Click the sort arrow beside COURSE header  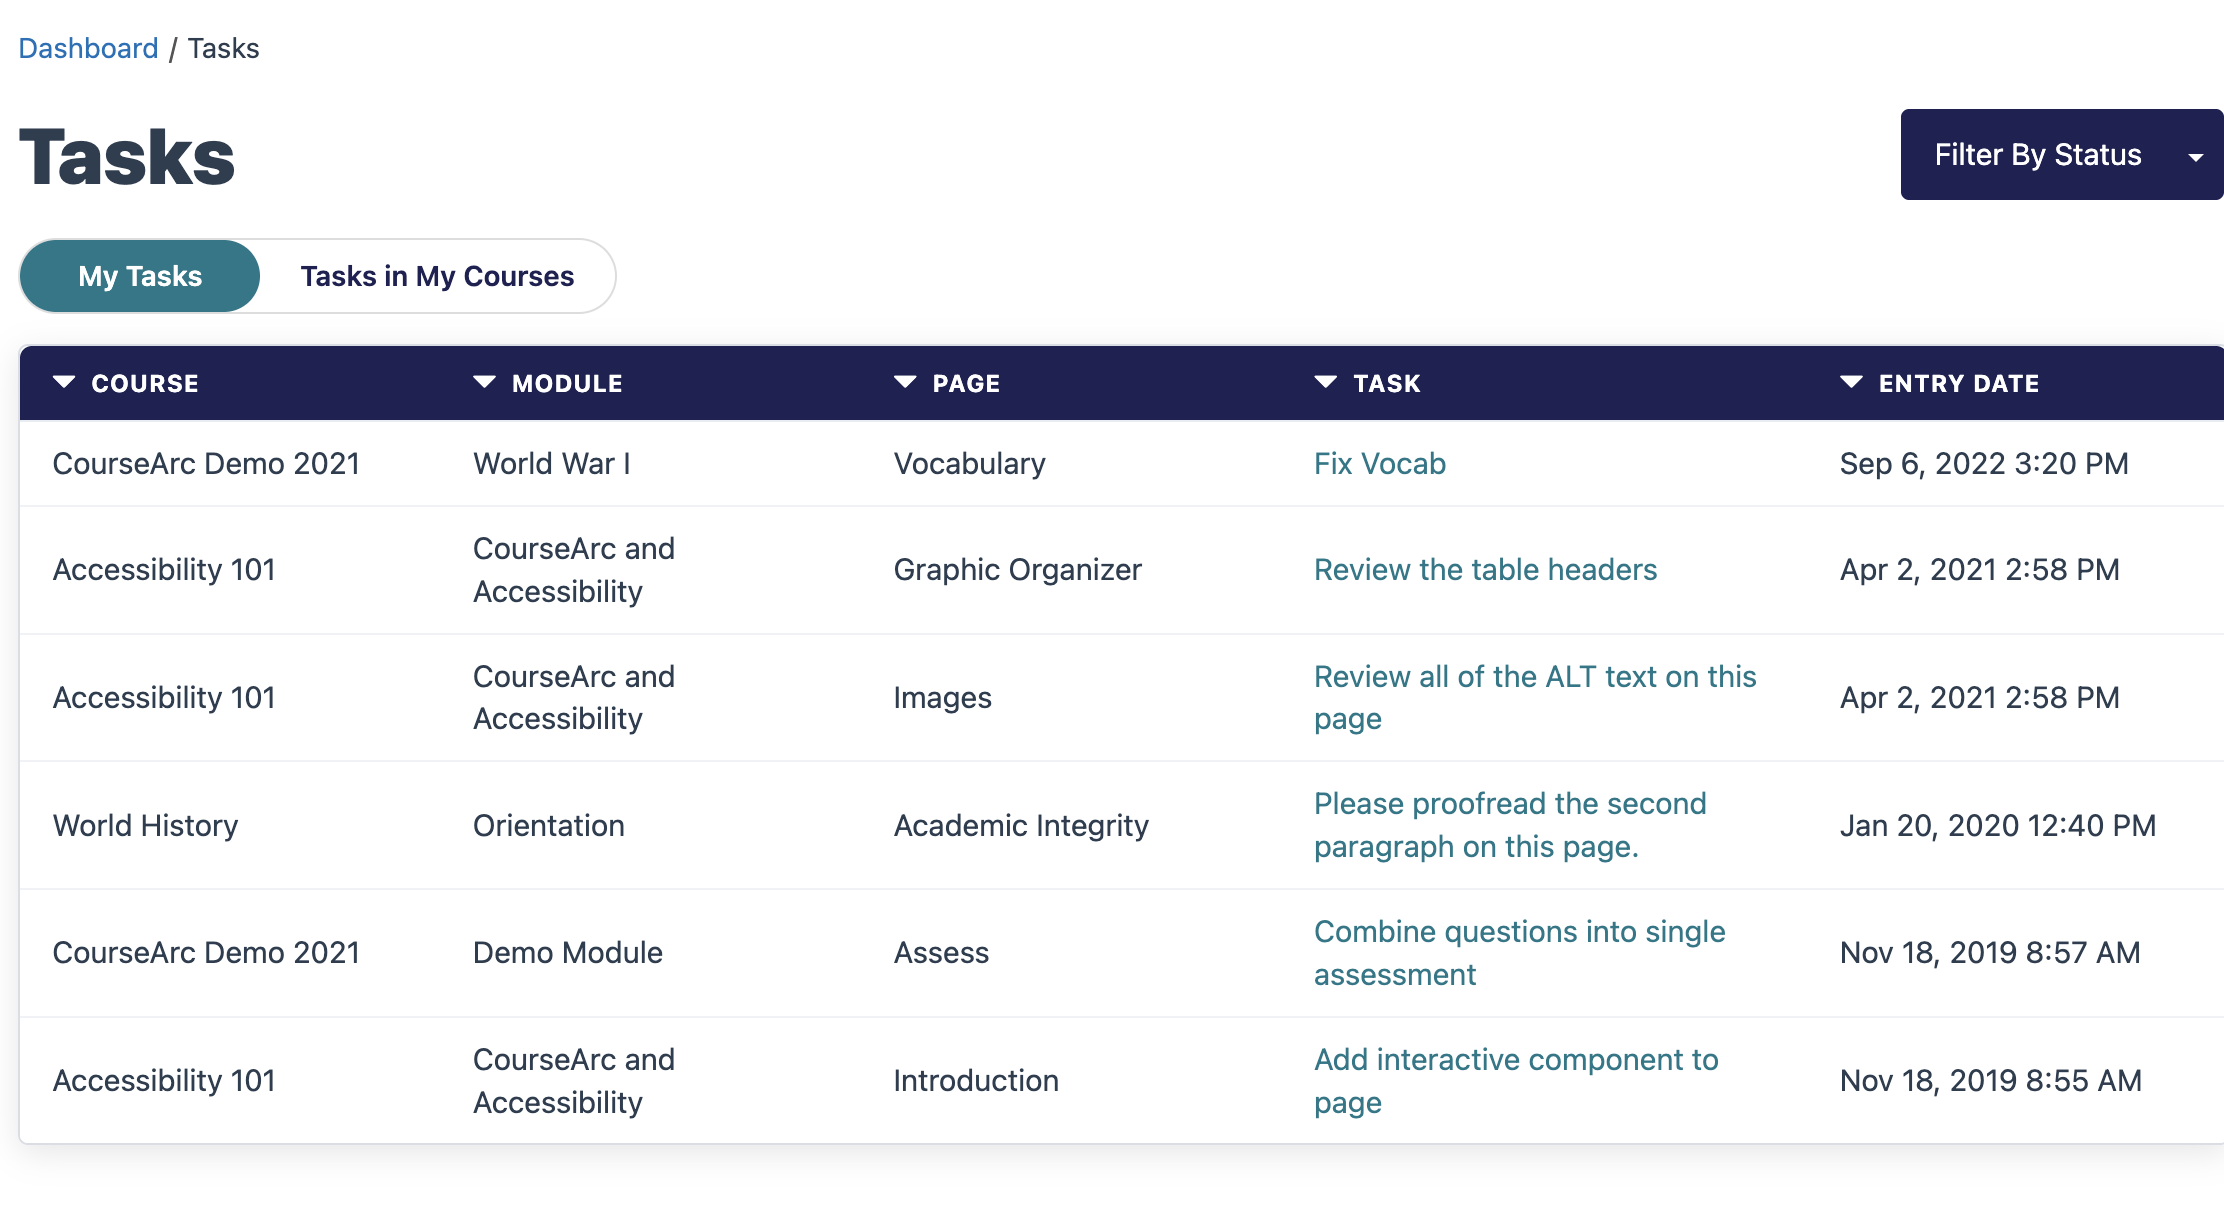coord(64,383)
